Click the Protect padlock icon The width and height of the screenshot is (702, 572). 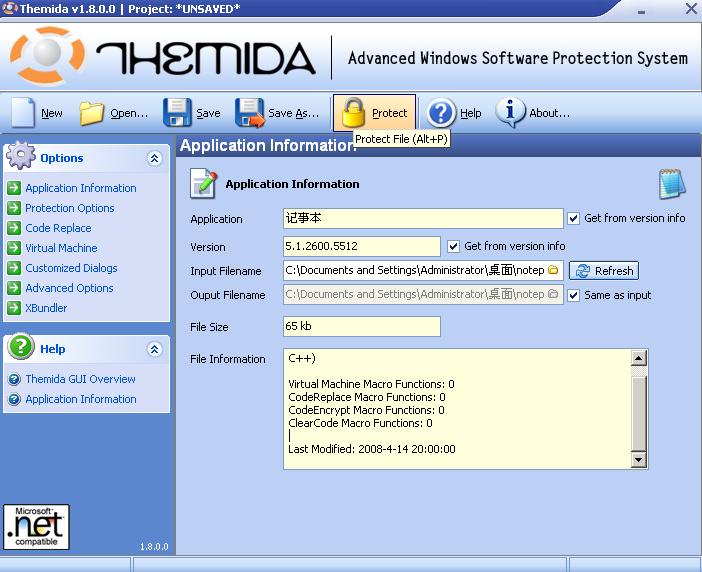pos(353,112)
